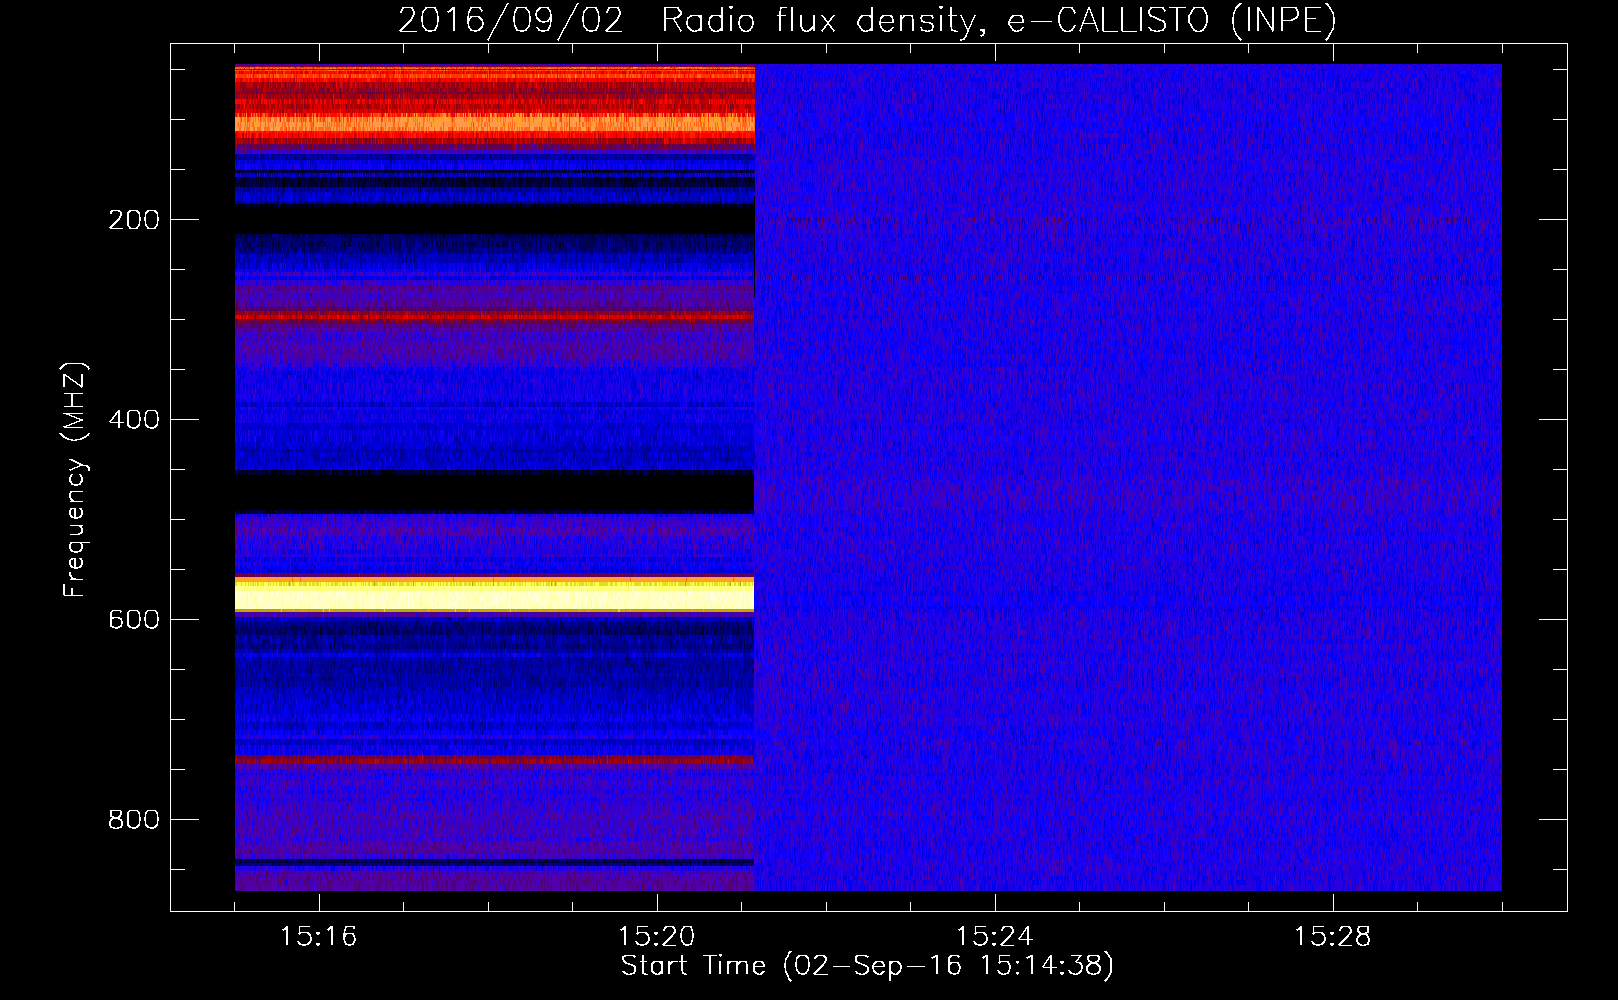Screen dimensions: 1618x1000
Task: Click the '400' frequency tick label
Action: point(134,420)
